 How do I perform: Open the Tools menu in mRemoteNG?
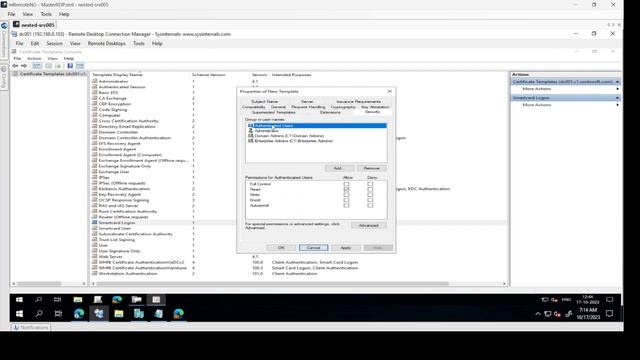(x=46, y=14)
